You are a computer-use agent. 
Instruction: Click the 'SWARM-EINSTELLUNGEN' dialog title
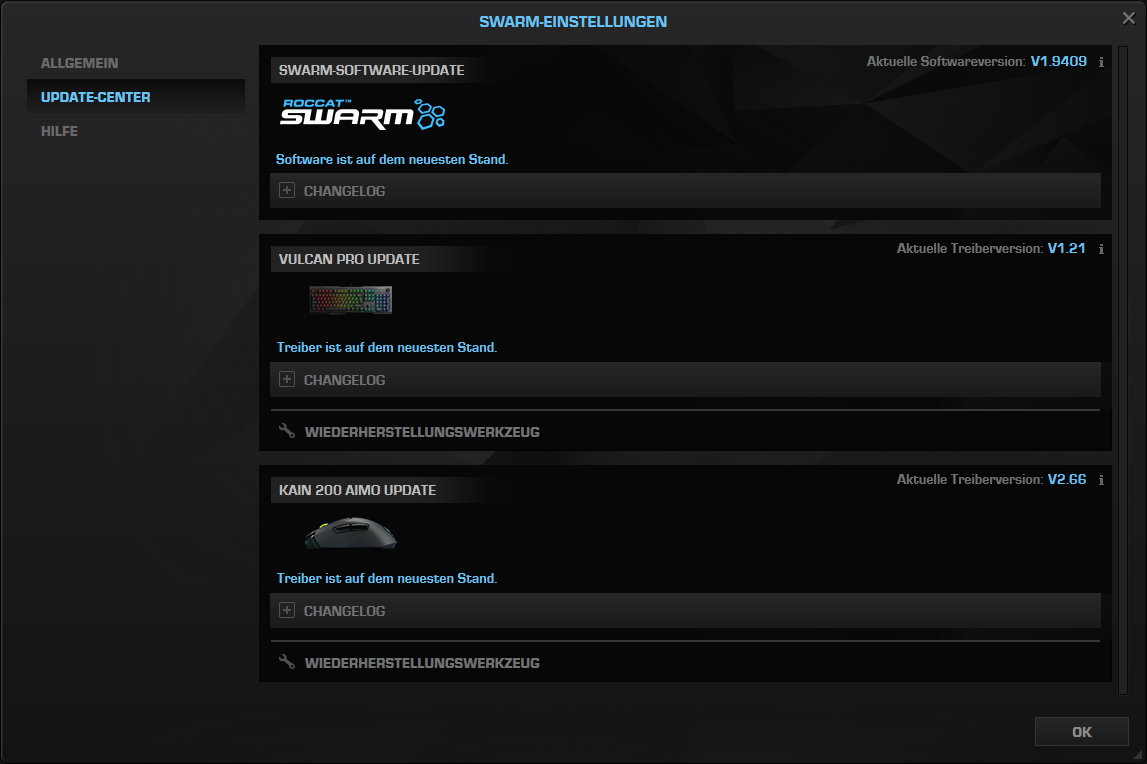(x=573, y=22)
